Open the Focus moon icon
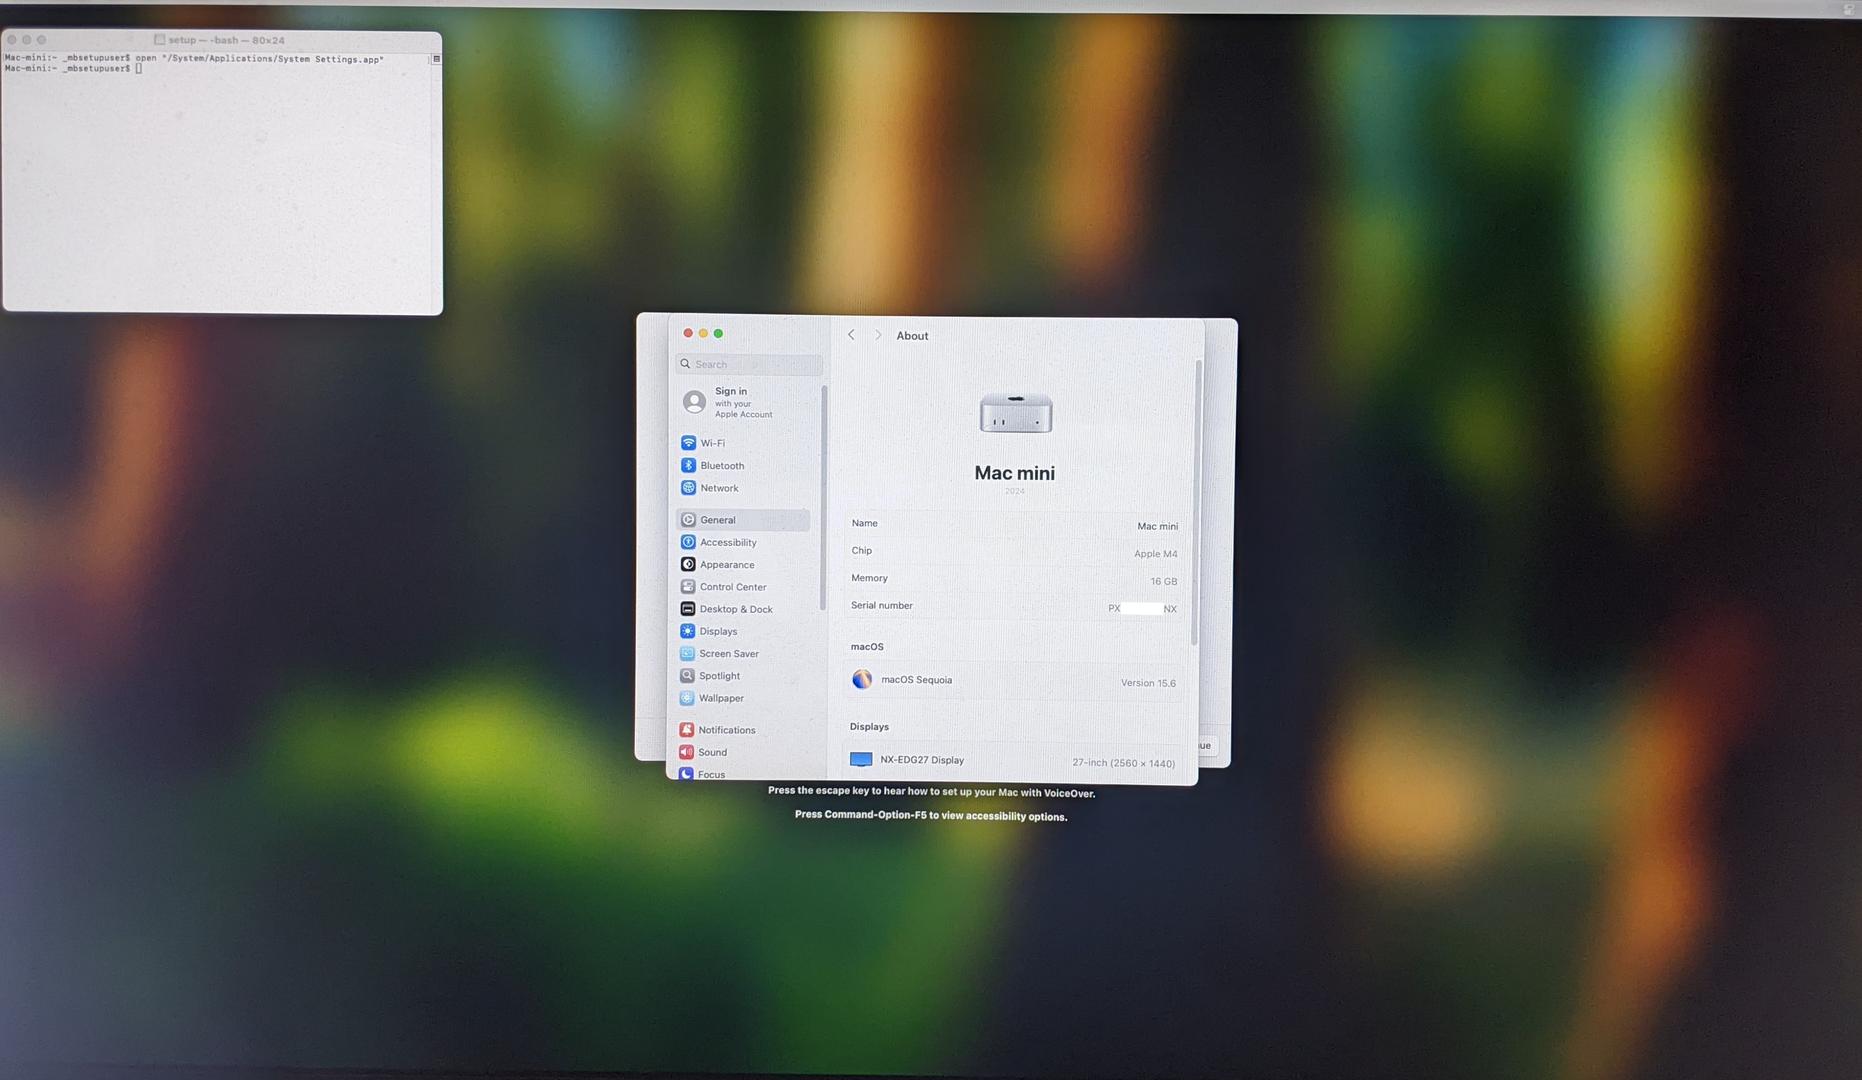The width and height of the screenshot is (1862, 1080). pyautogui.click(x=686, y=774)
